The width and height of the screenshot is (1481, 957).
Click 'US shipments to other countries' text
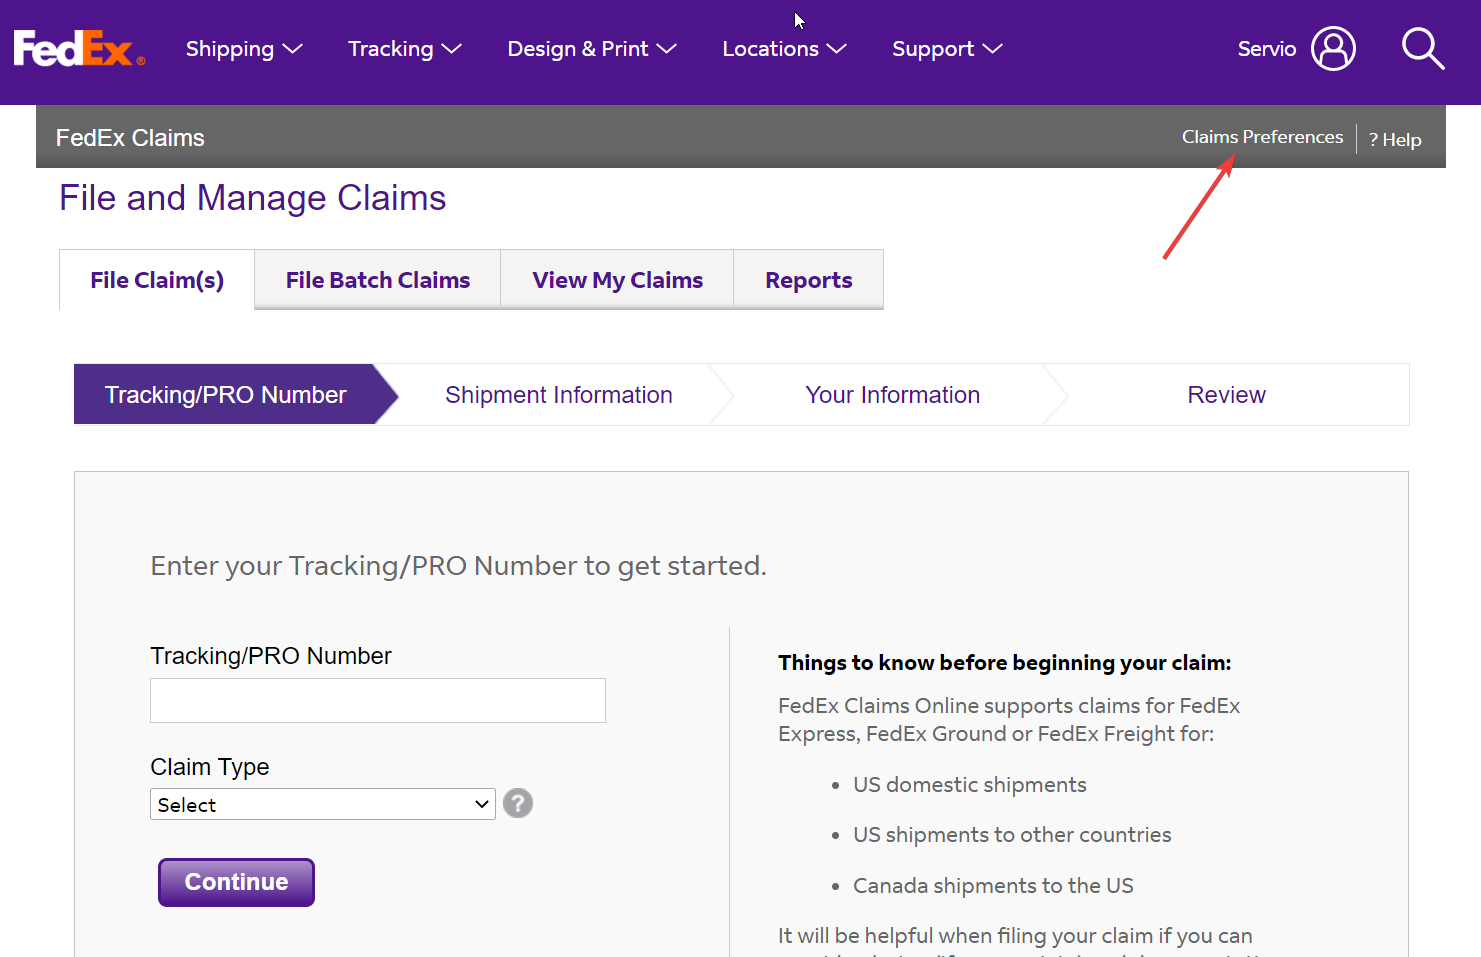click(x=1012, y=835)
